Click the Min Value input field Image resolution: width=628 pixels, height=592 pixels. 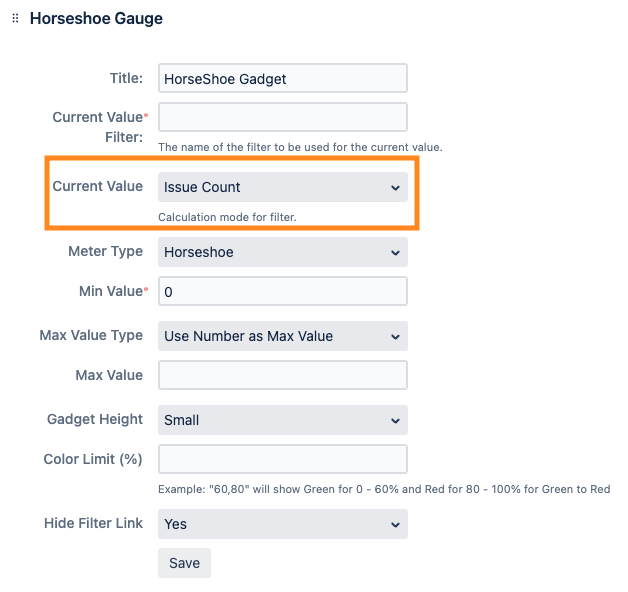pyautogui.click(x=282, y=291)
